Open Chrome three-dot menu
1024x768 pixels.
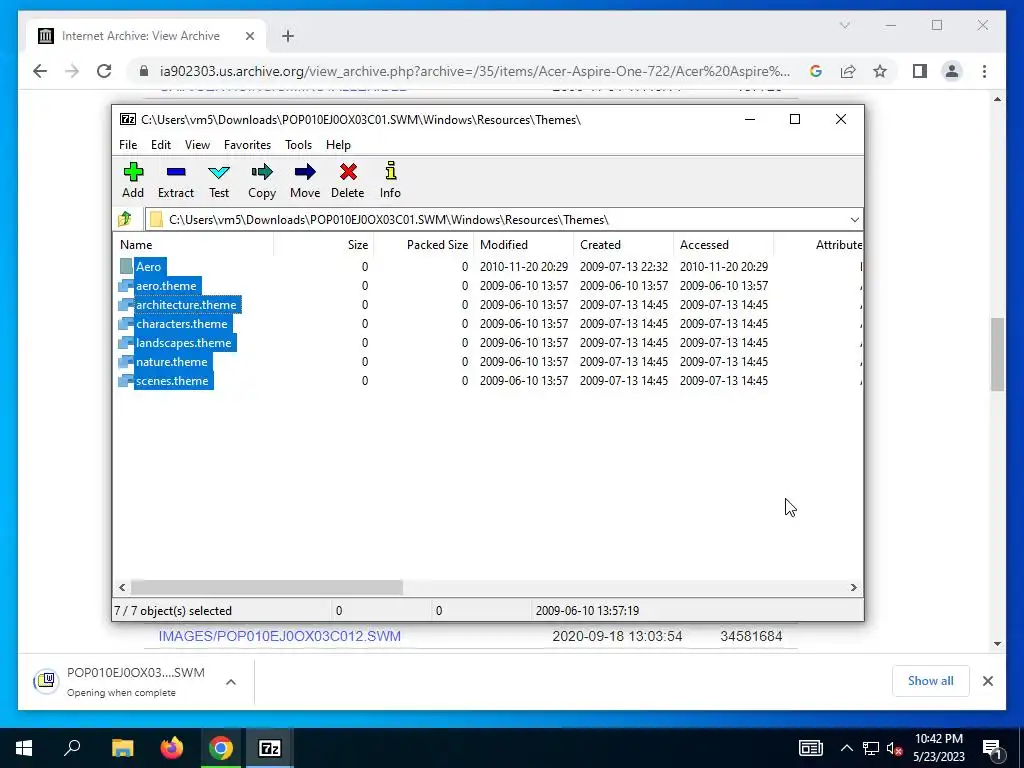point(984,71)
